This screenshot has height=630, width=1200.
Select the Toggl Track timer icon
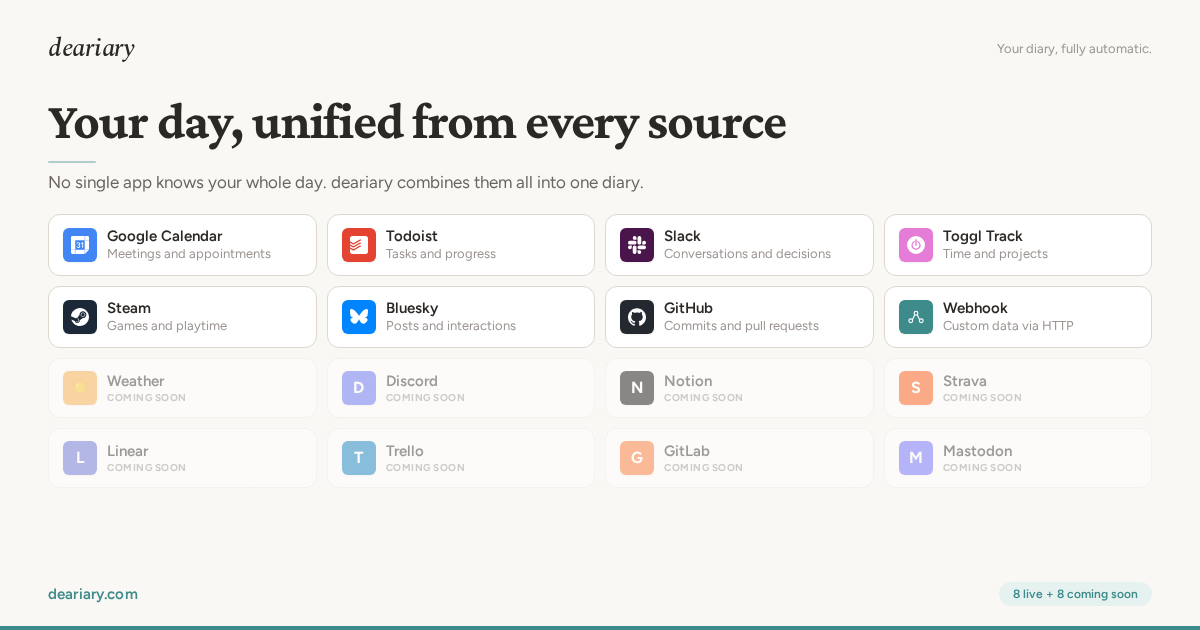click(x=916, y=244)
